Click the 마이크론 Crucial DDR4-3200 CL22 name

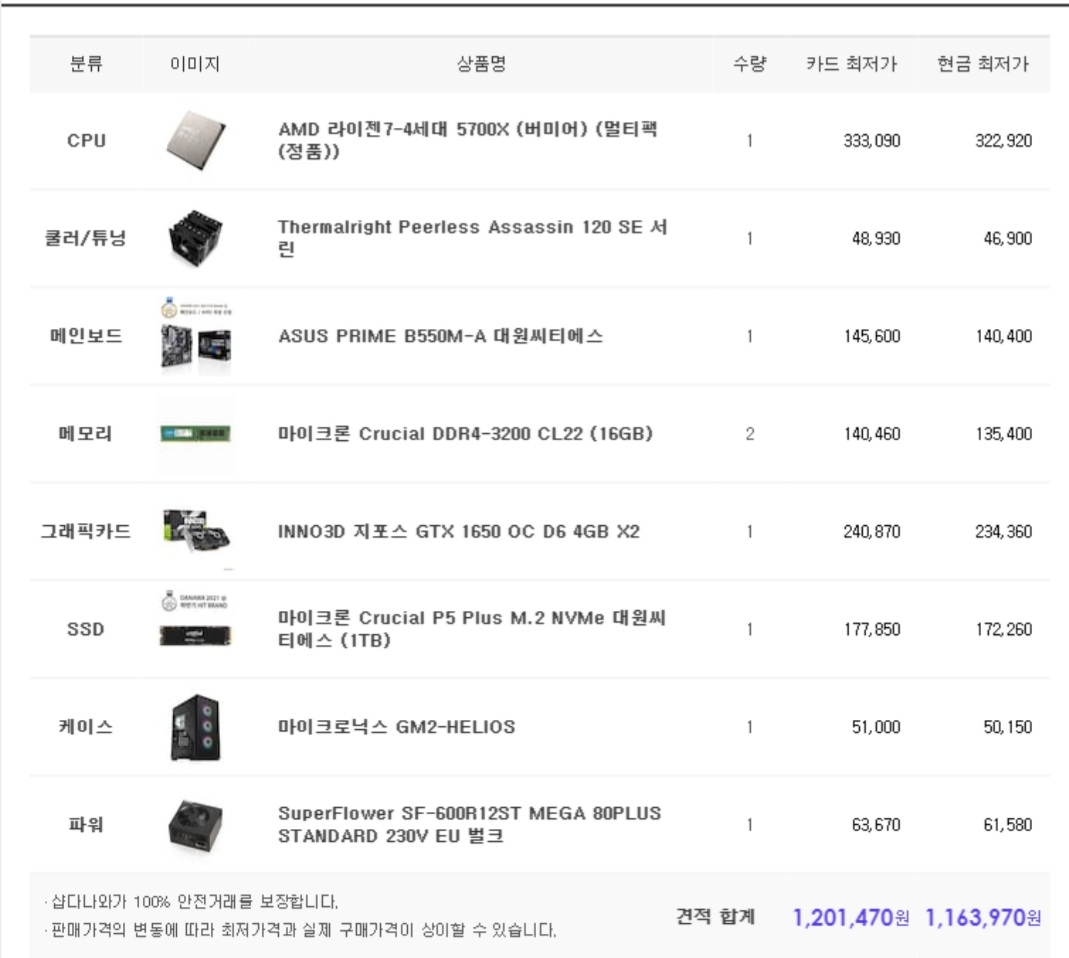click(x=465, y=434)
